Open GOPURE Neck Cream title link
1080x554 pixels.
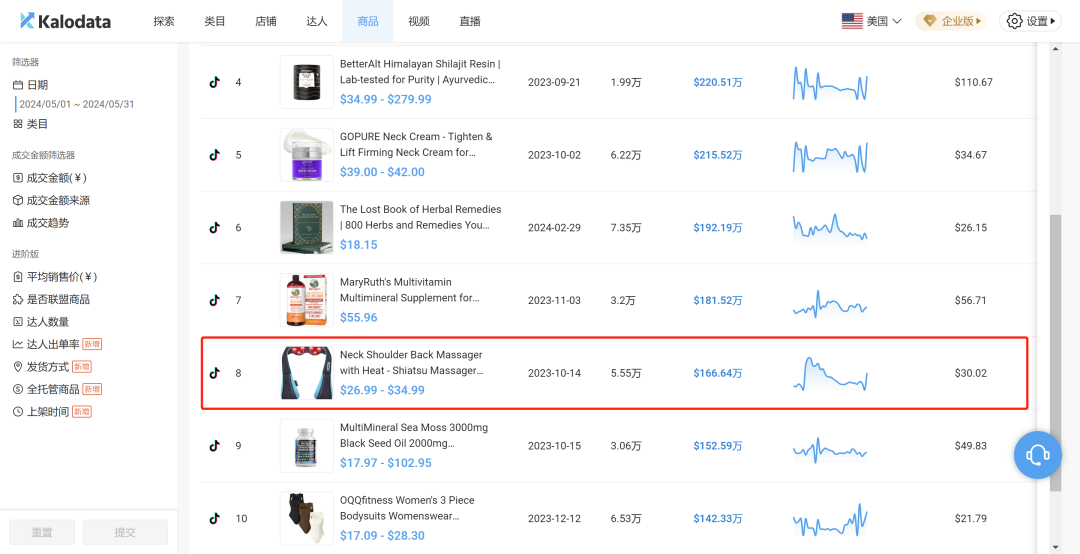[x=417, y=144]
